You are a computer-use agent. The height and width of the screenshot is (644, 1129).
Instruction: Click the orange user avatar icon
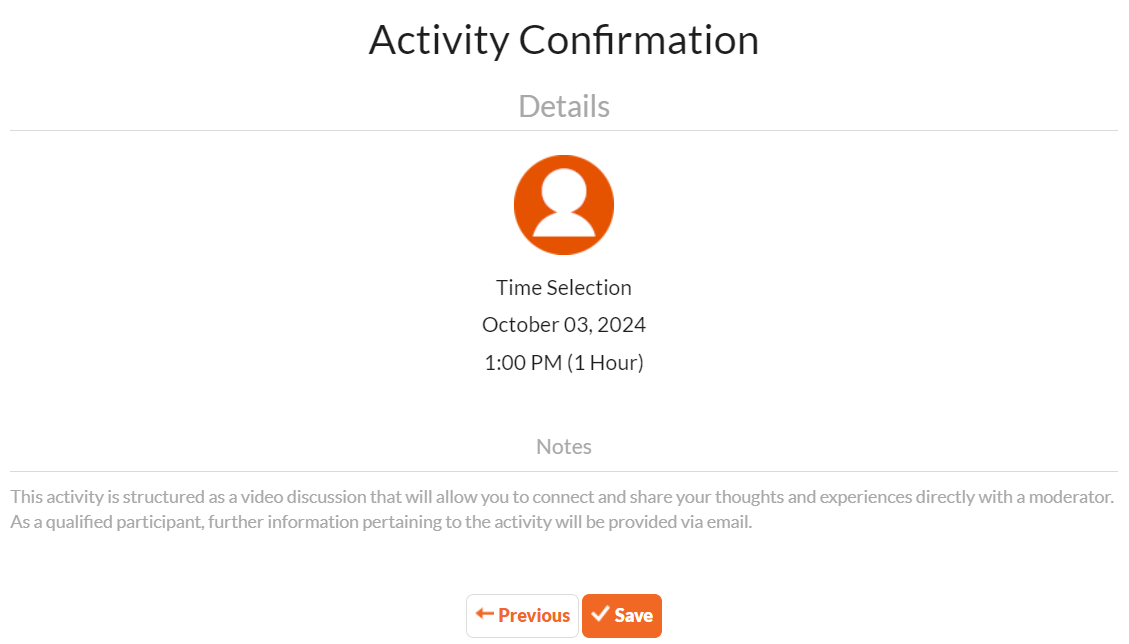pos(563,205)
